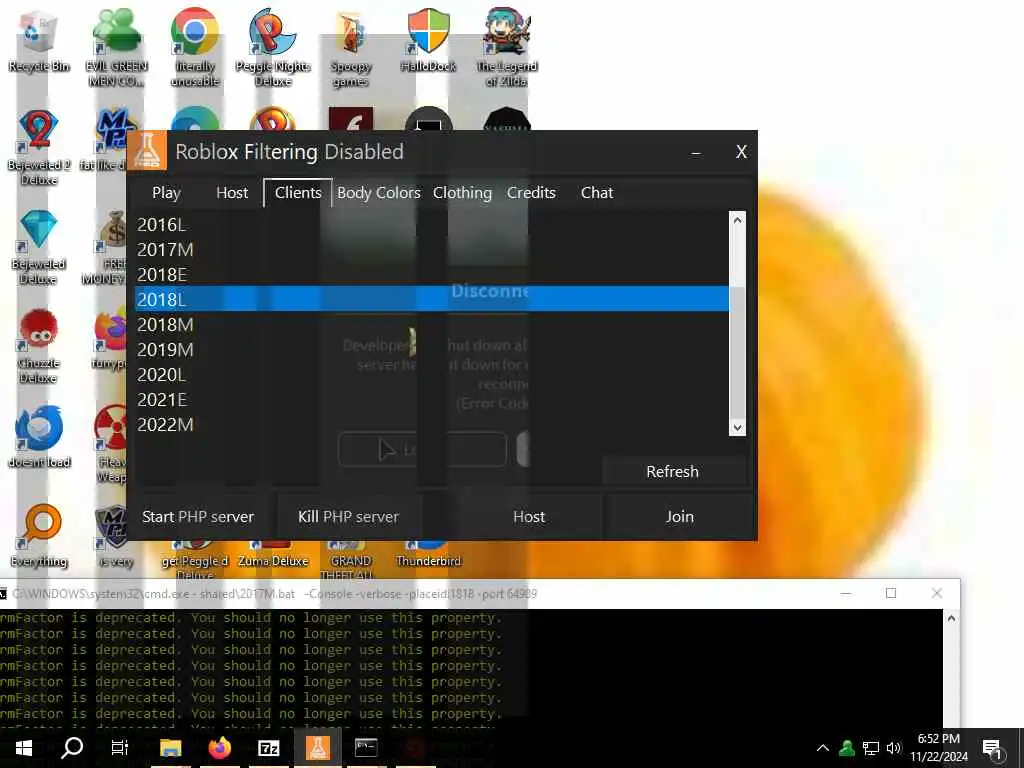Open Task View from the taskbar
The image size is (1024, 768).
120,748
